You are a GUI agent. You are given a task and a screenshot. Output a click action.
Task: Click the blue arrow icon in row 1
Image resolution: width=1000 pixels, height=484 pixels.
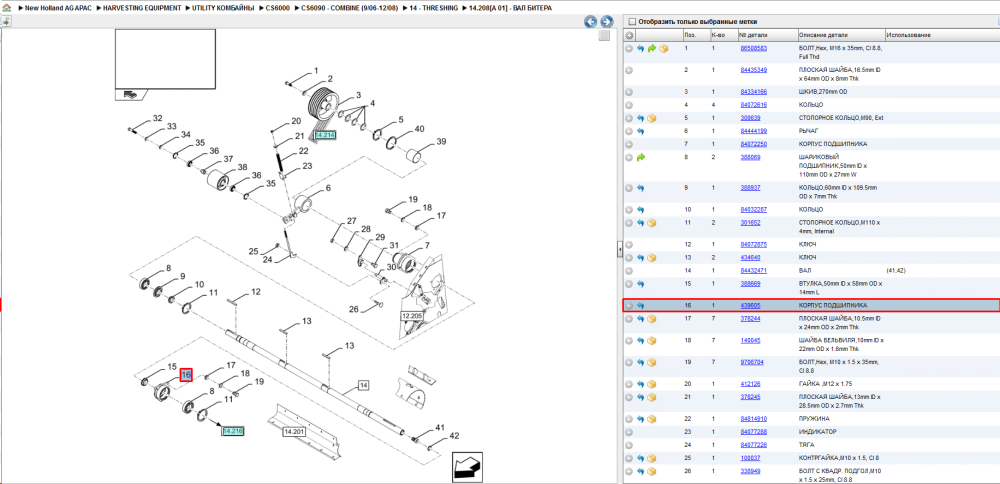pos(641,48)
